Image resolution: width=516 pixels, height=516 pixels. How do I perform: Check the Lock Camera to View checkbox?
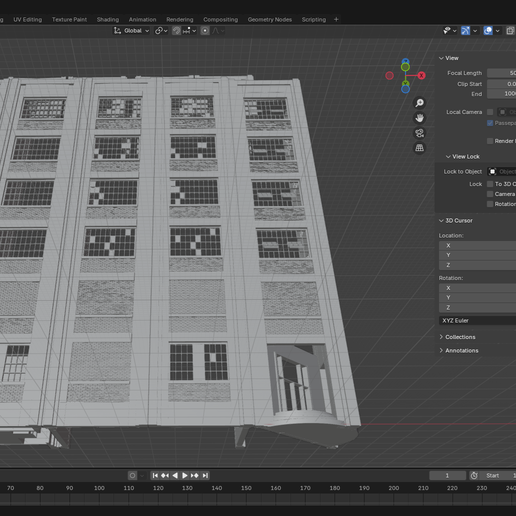pyautogui.click(x=490, y=194)
